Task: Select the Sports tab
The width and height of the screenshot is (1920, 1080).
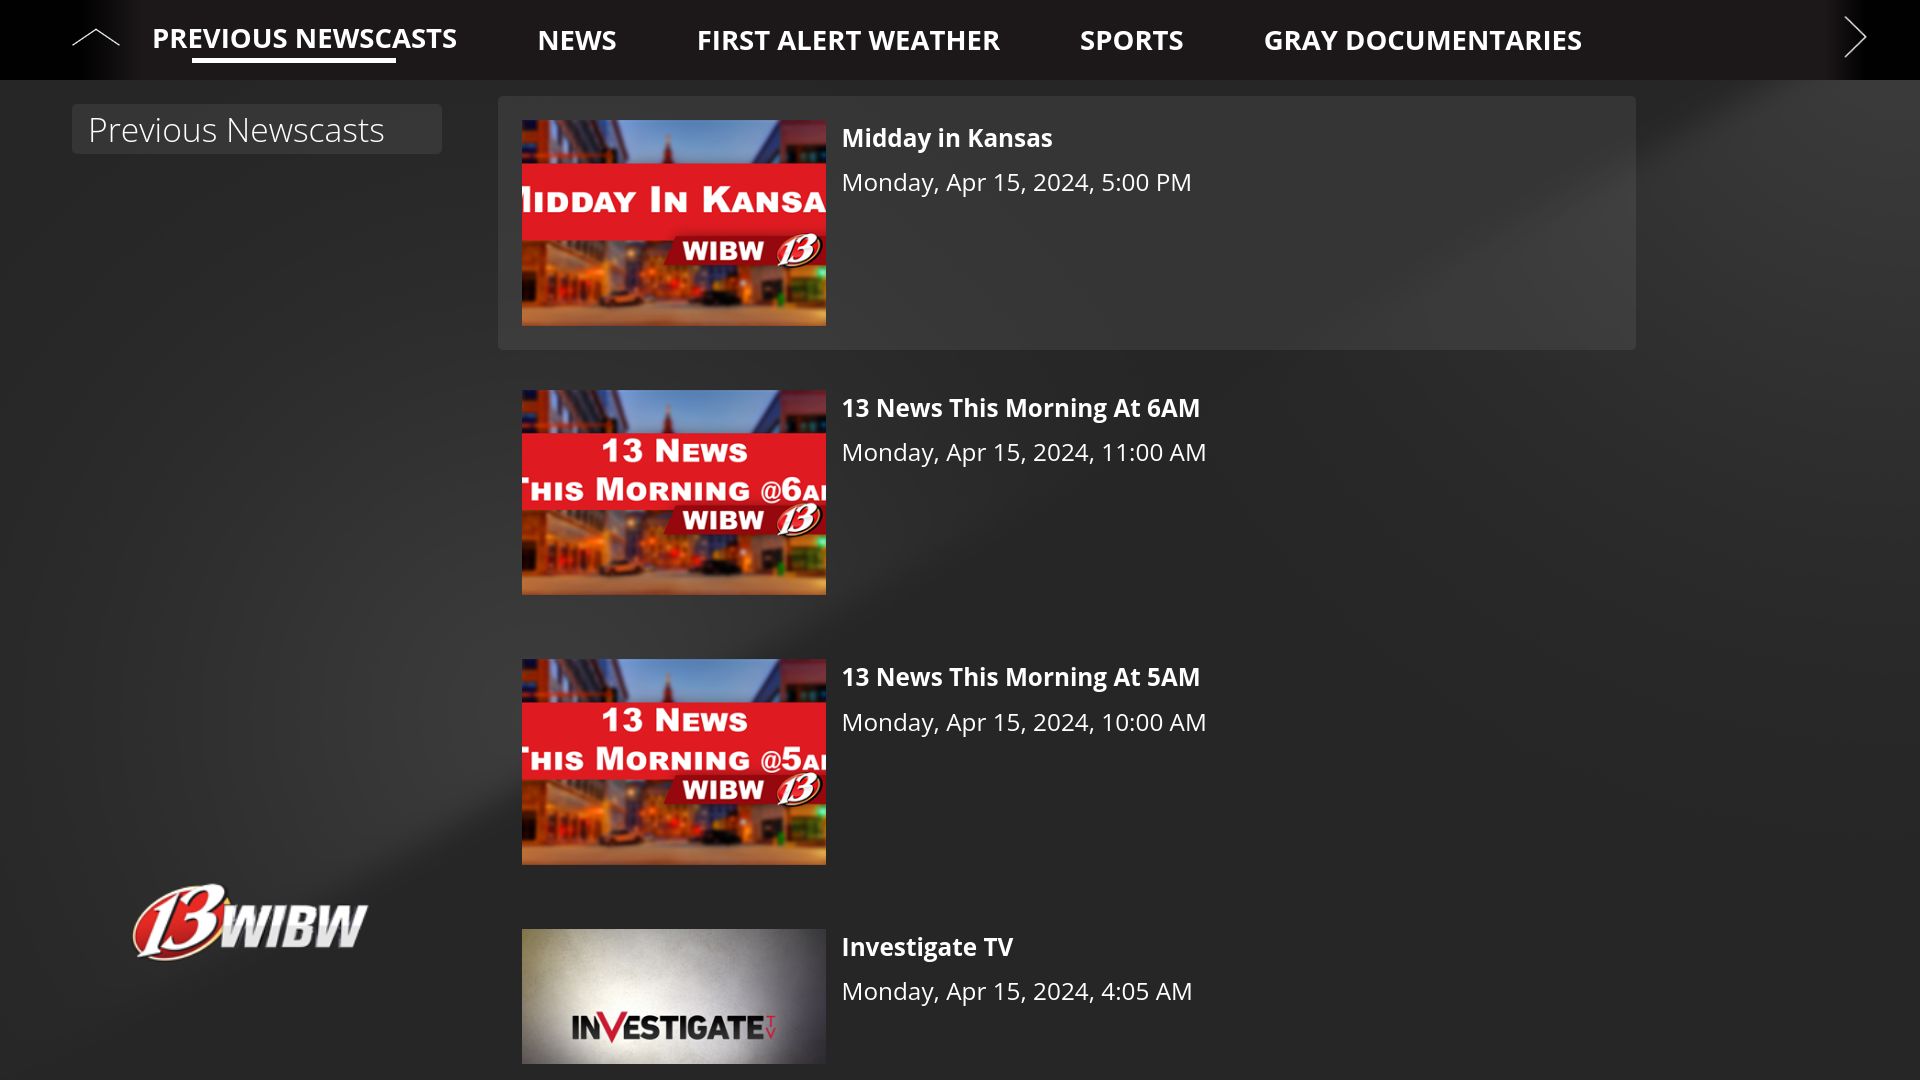Action: (1131, 40)
